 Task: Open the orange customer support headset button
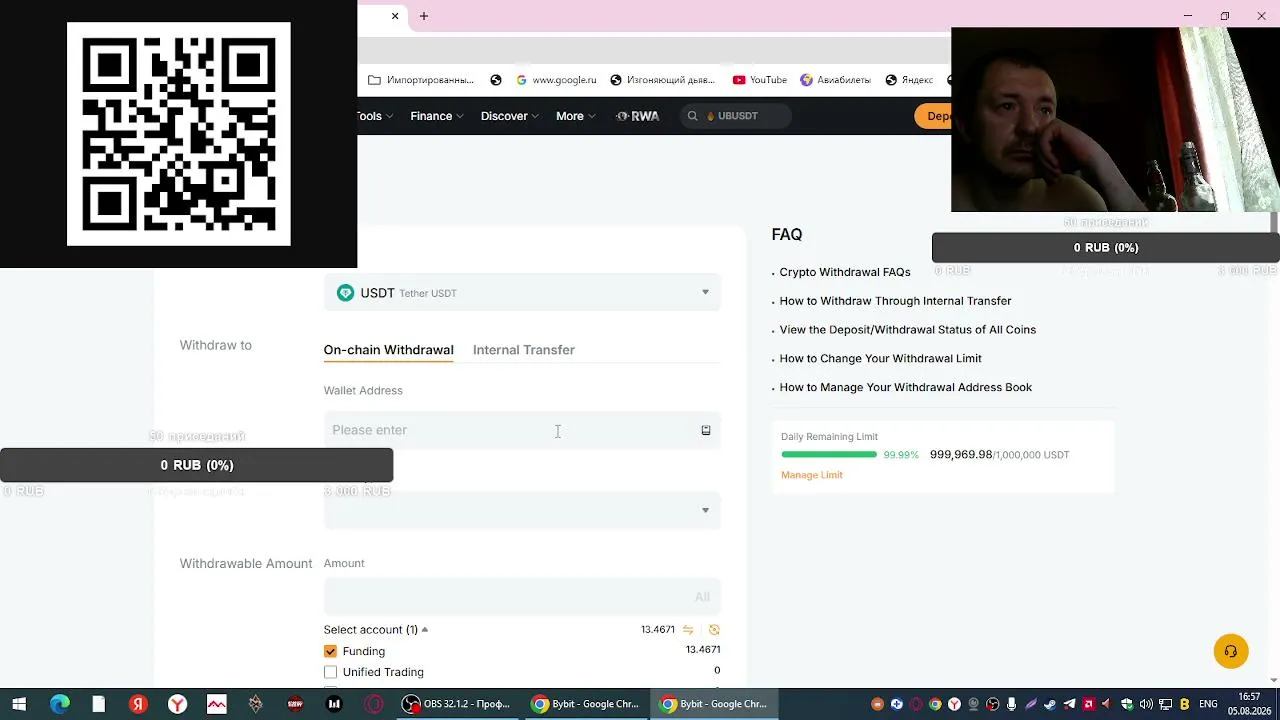point(1231,651)
